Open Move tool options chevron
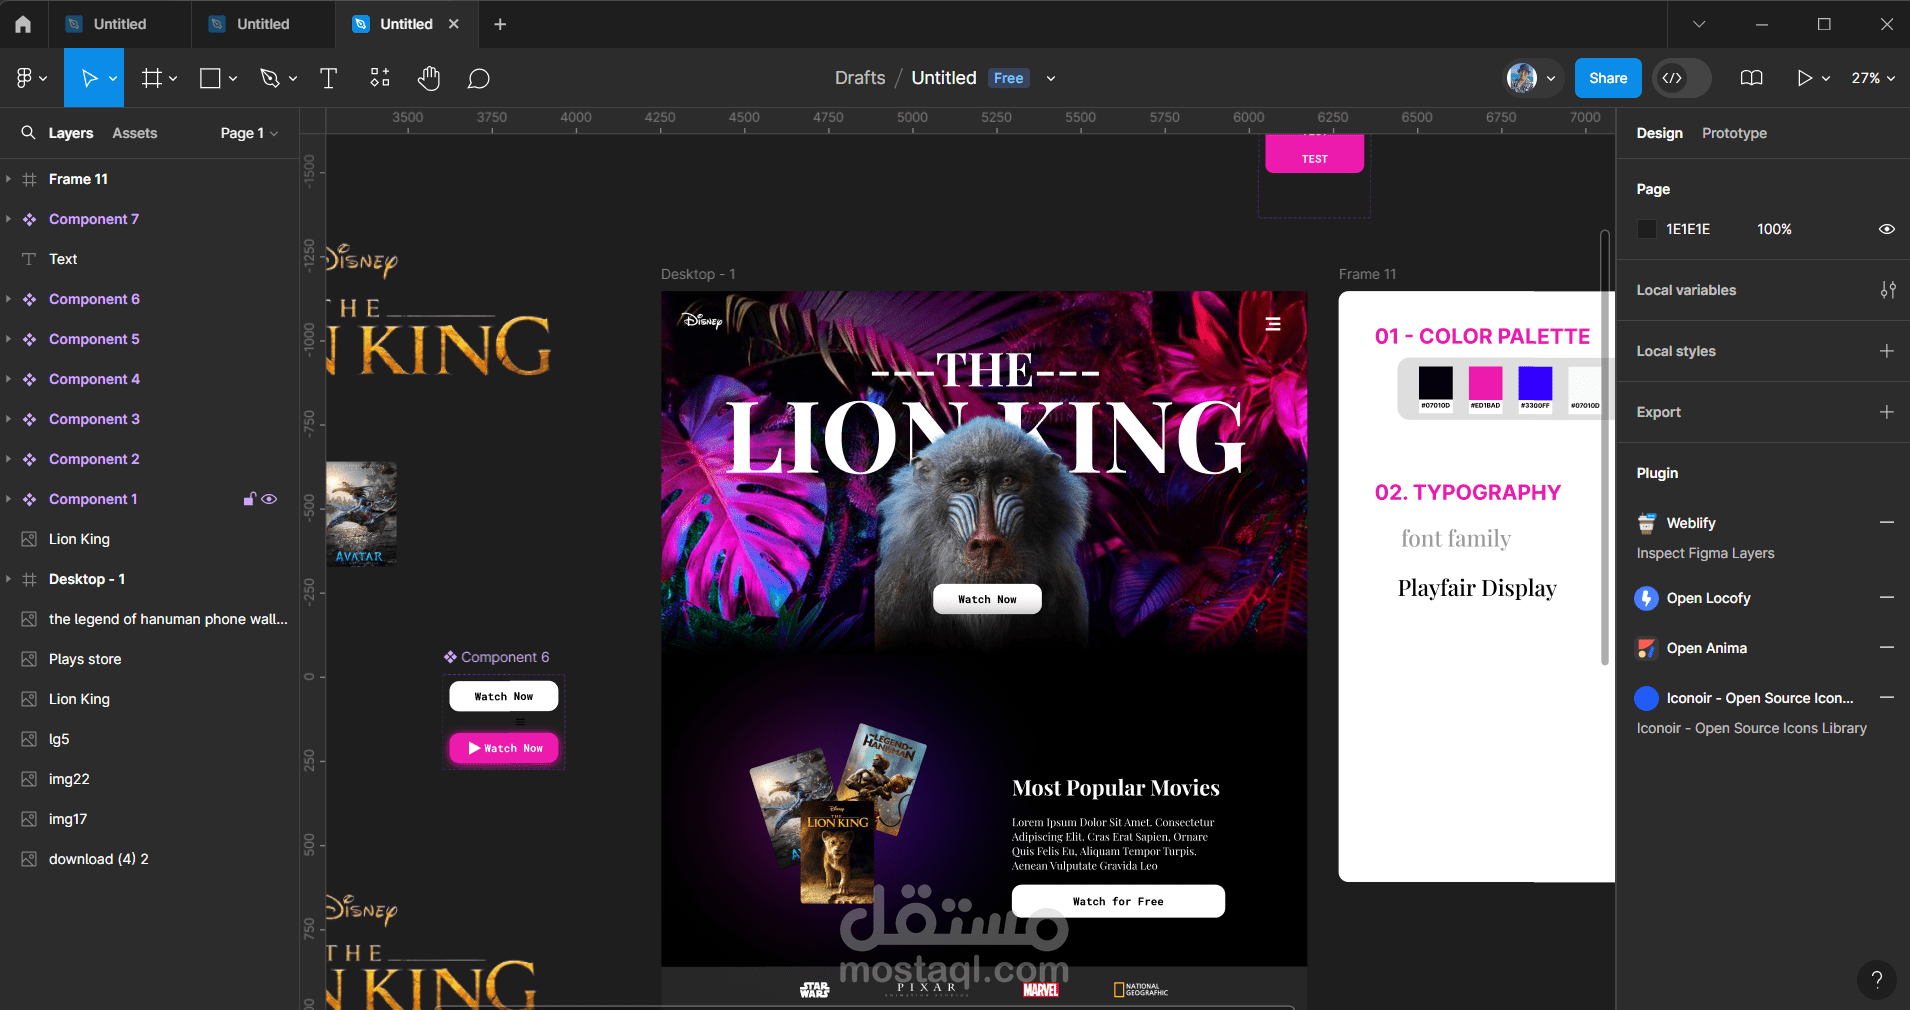 [x=113, y=78]
